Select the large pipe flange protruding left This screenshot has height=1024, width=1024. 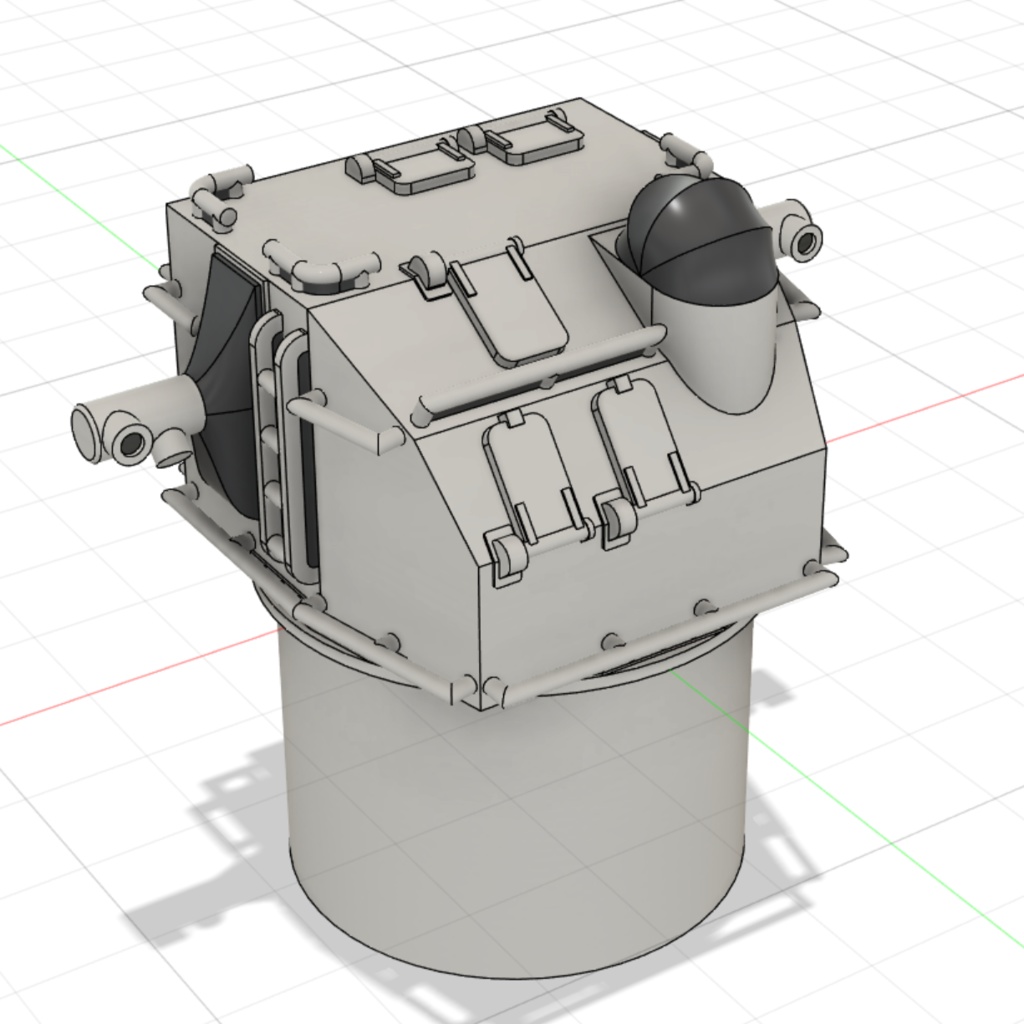coord(136,423)
